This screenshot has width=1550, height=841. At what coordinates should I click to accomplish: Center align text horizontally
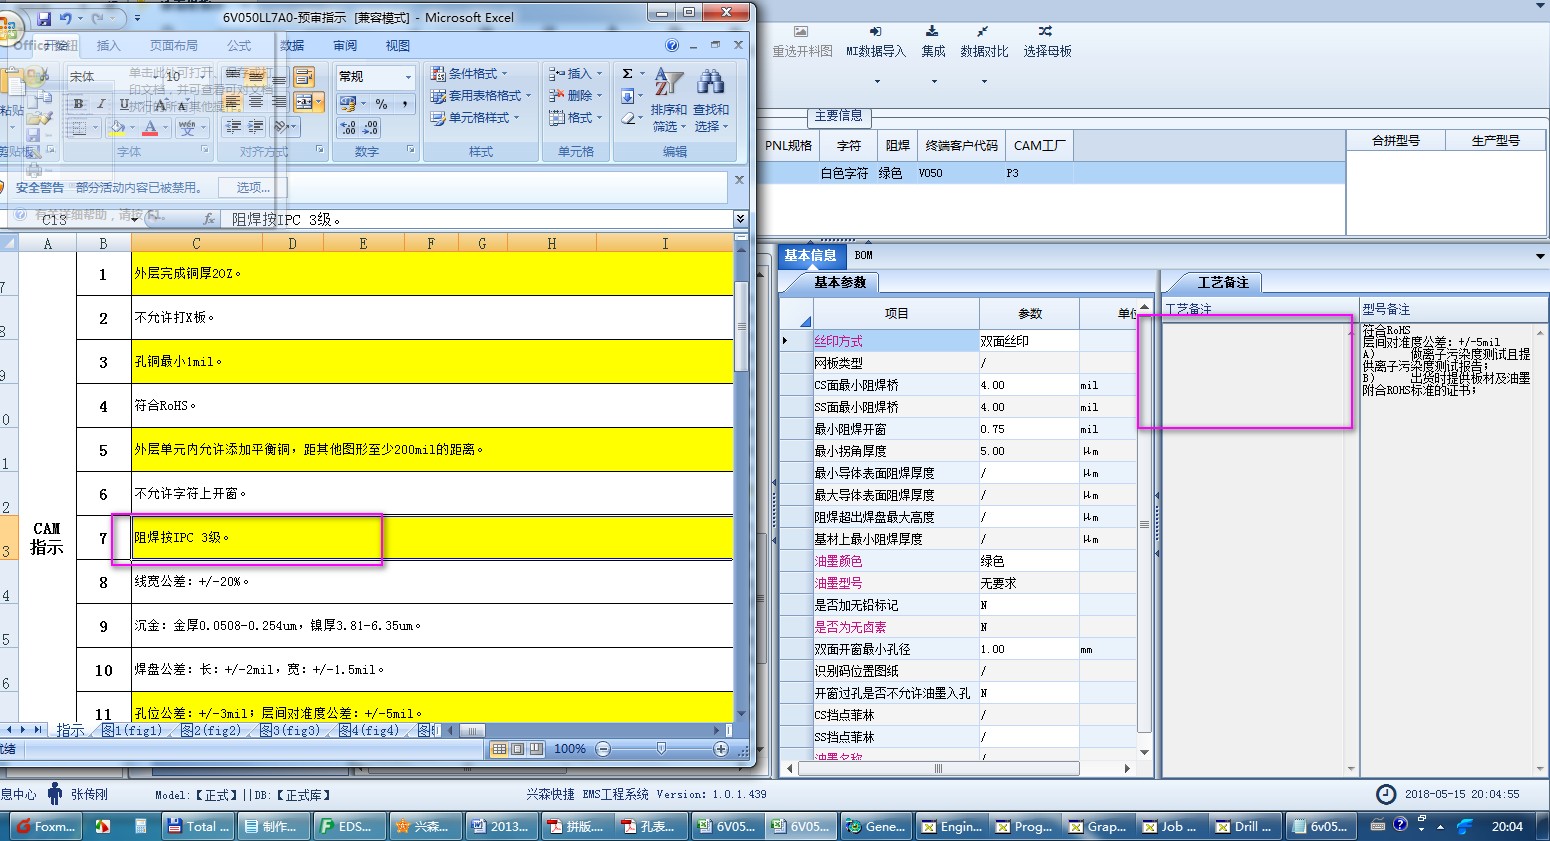pyautogui.click(x=256, y=102)
